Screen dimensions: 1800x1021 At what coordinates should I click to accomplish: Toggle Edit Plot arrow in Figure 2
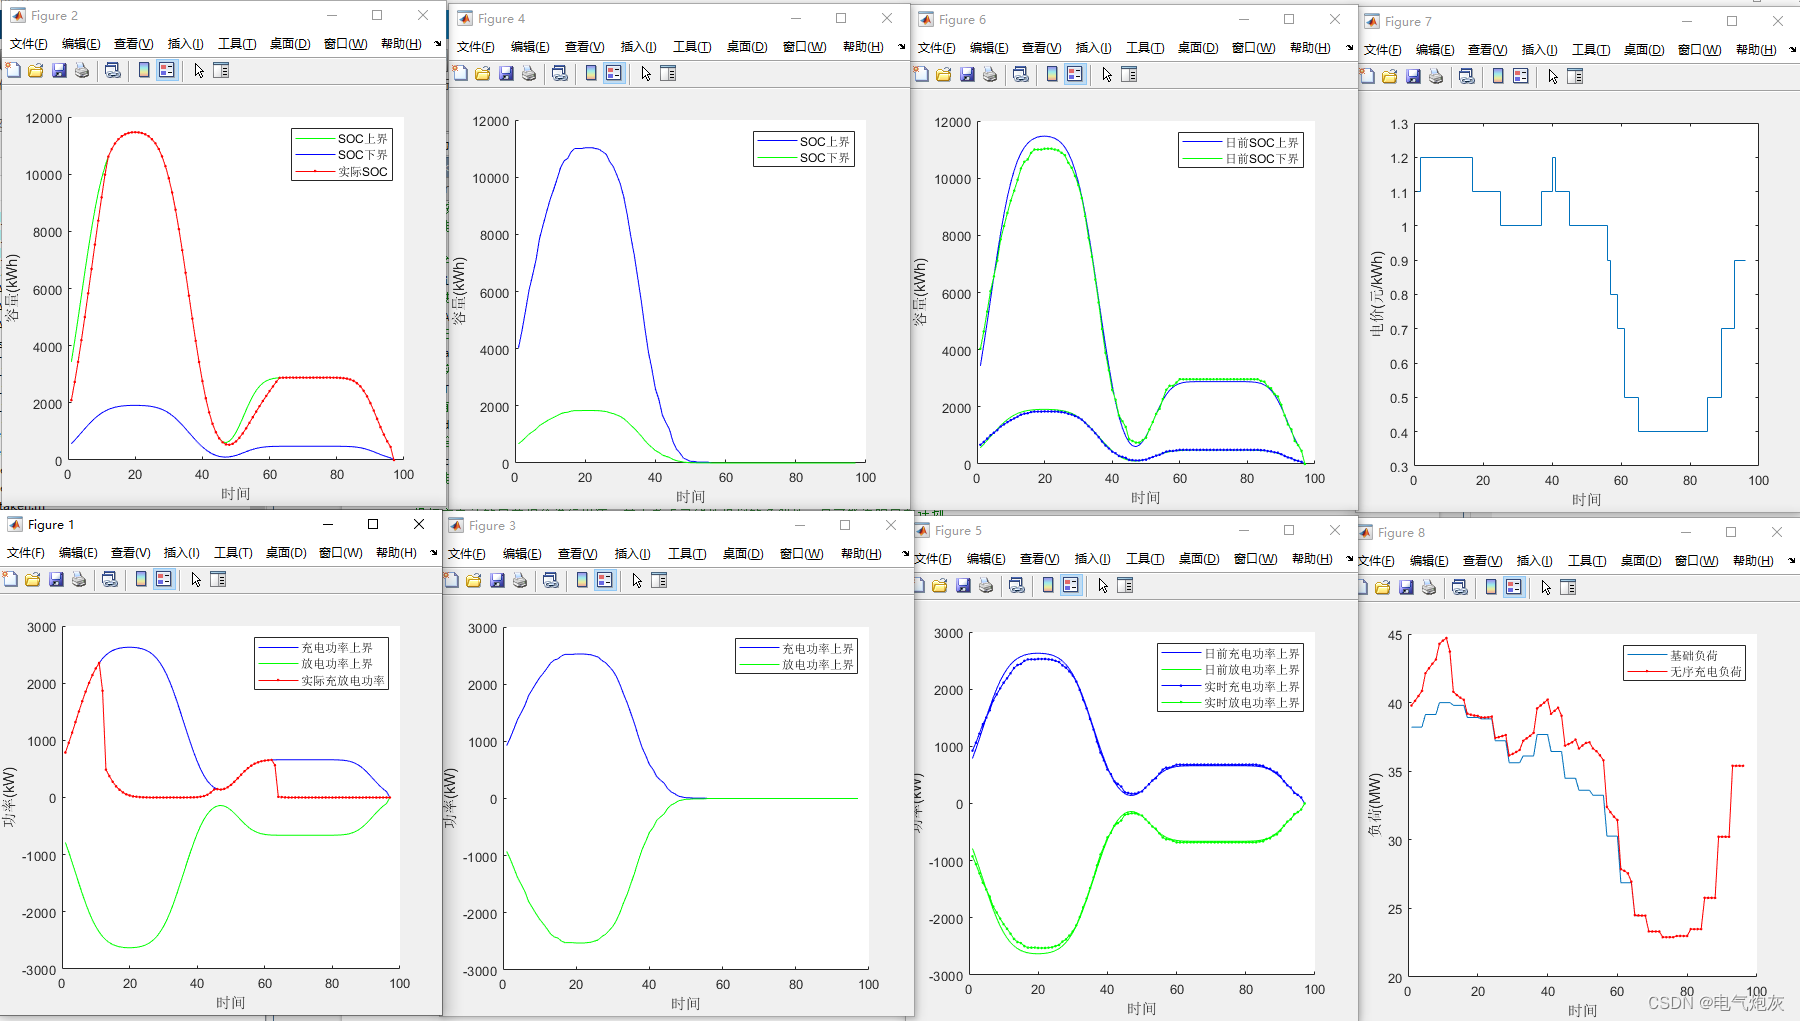coord(199,70)
